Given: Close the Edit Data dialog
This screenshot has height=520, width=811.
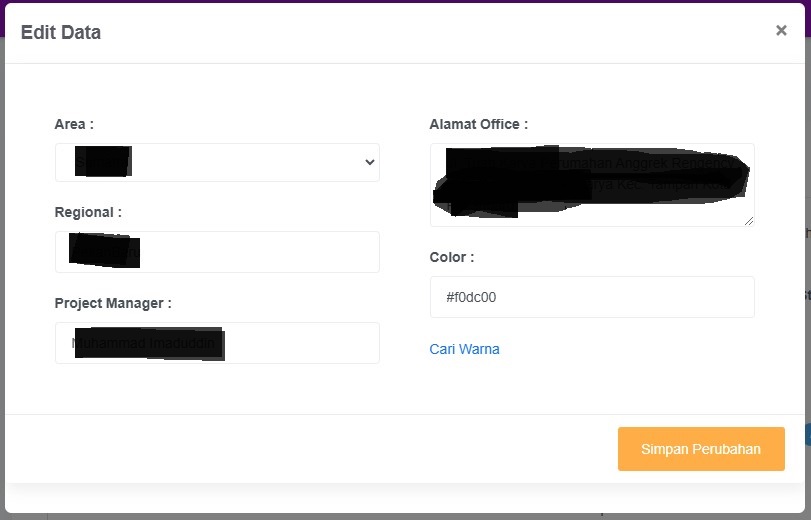Looking at the screenshot, I should (781, 30).
